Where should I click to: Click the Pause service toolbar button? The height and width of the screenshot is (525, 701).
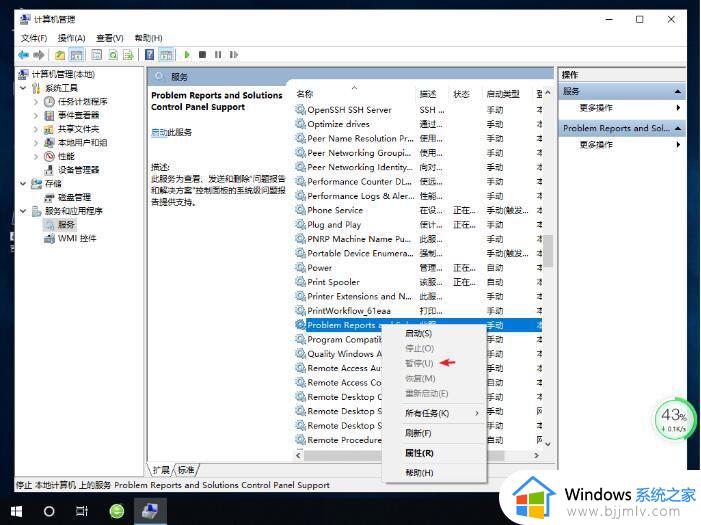(218, 55)
